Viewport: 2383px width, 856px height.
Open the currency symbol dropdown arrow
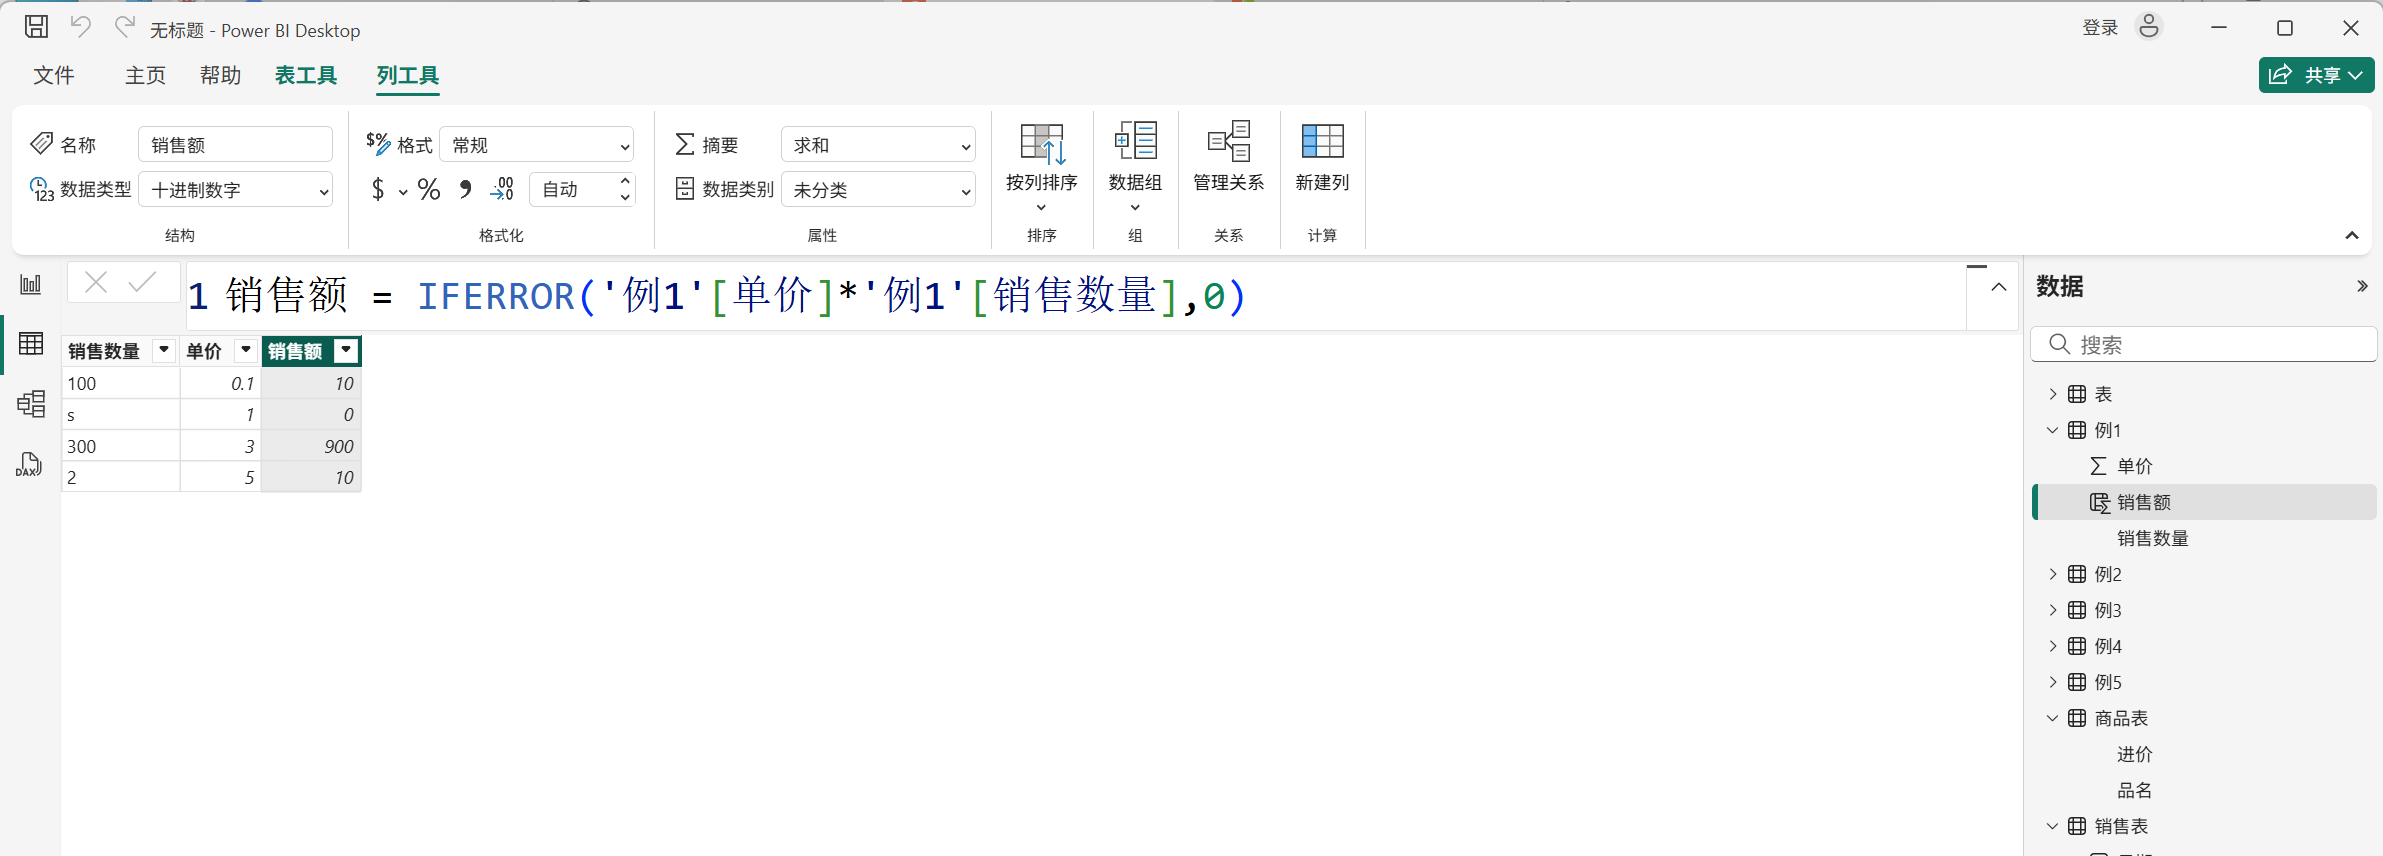point(403,191)
